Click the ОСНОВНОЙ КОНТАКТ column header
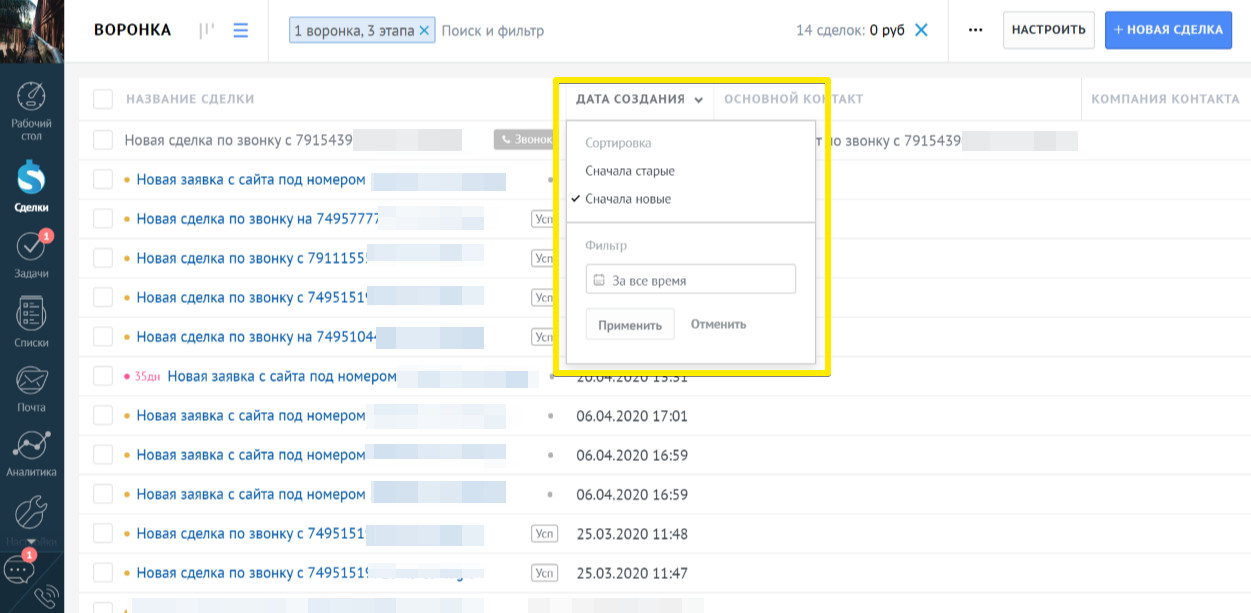This screenshot has width=1251, height=613. click(793, 99)
